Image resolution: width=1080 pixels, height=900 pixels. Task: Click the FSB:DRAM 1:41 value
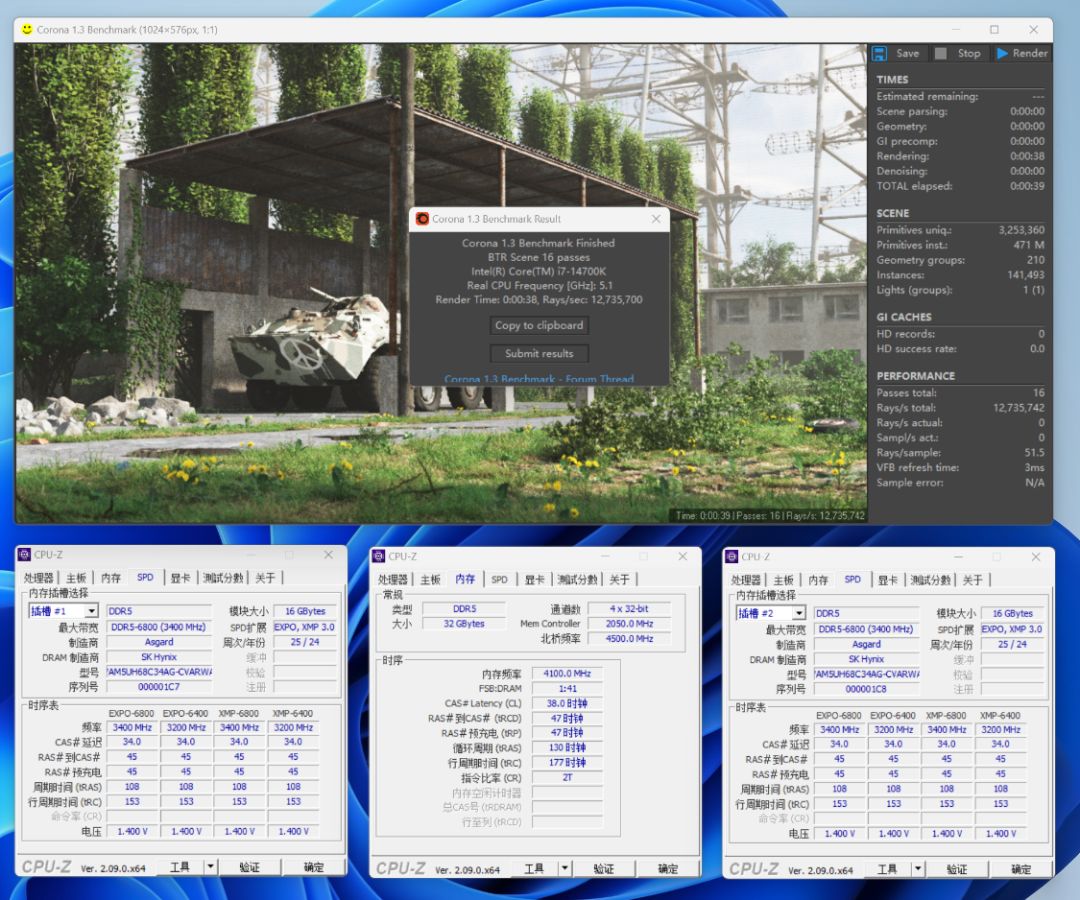pyautogui.click(x=567, y=689)
